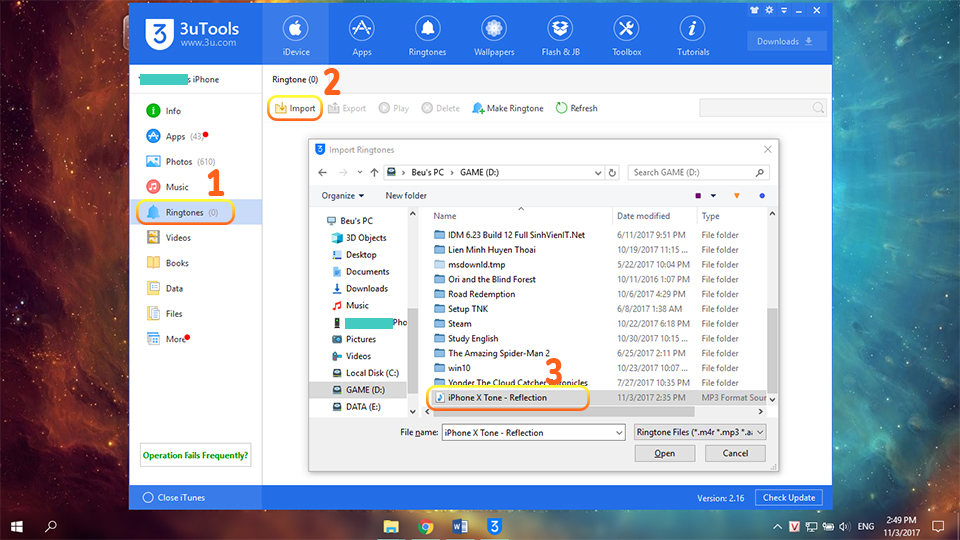The height and width of the screenshot is (540, 960).
Task: Open Music in 3uTools sidebar
Action: pyautogui.click(x=195, y=187)
